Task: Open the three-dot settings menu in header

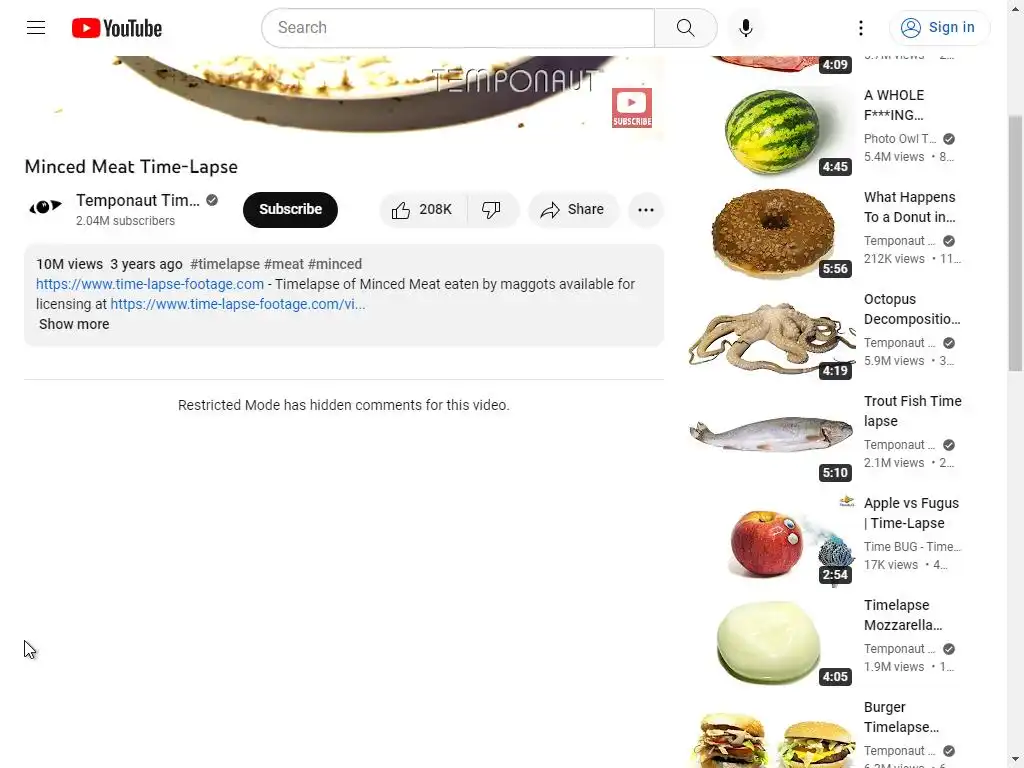Action: pyautogui.click(x=861, y=28)
